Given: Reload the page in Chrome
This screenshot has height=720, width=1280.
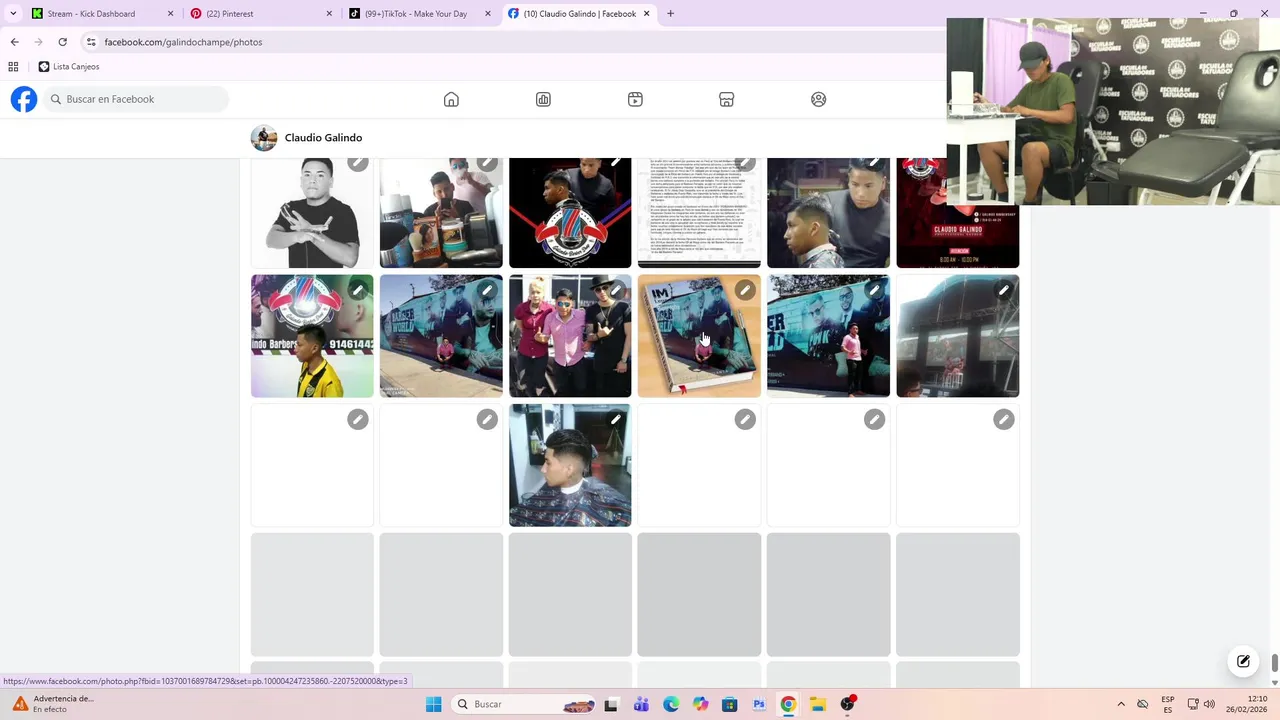Looking at the screenshot, I should coord(62,42).
